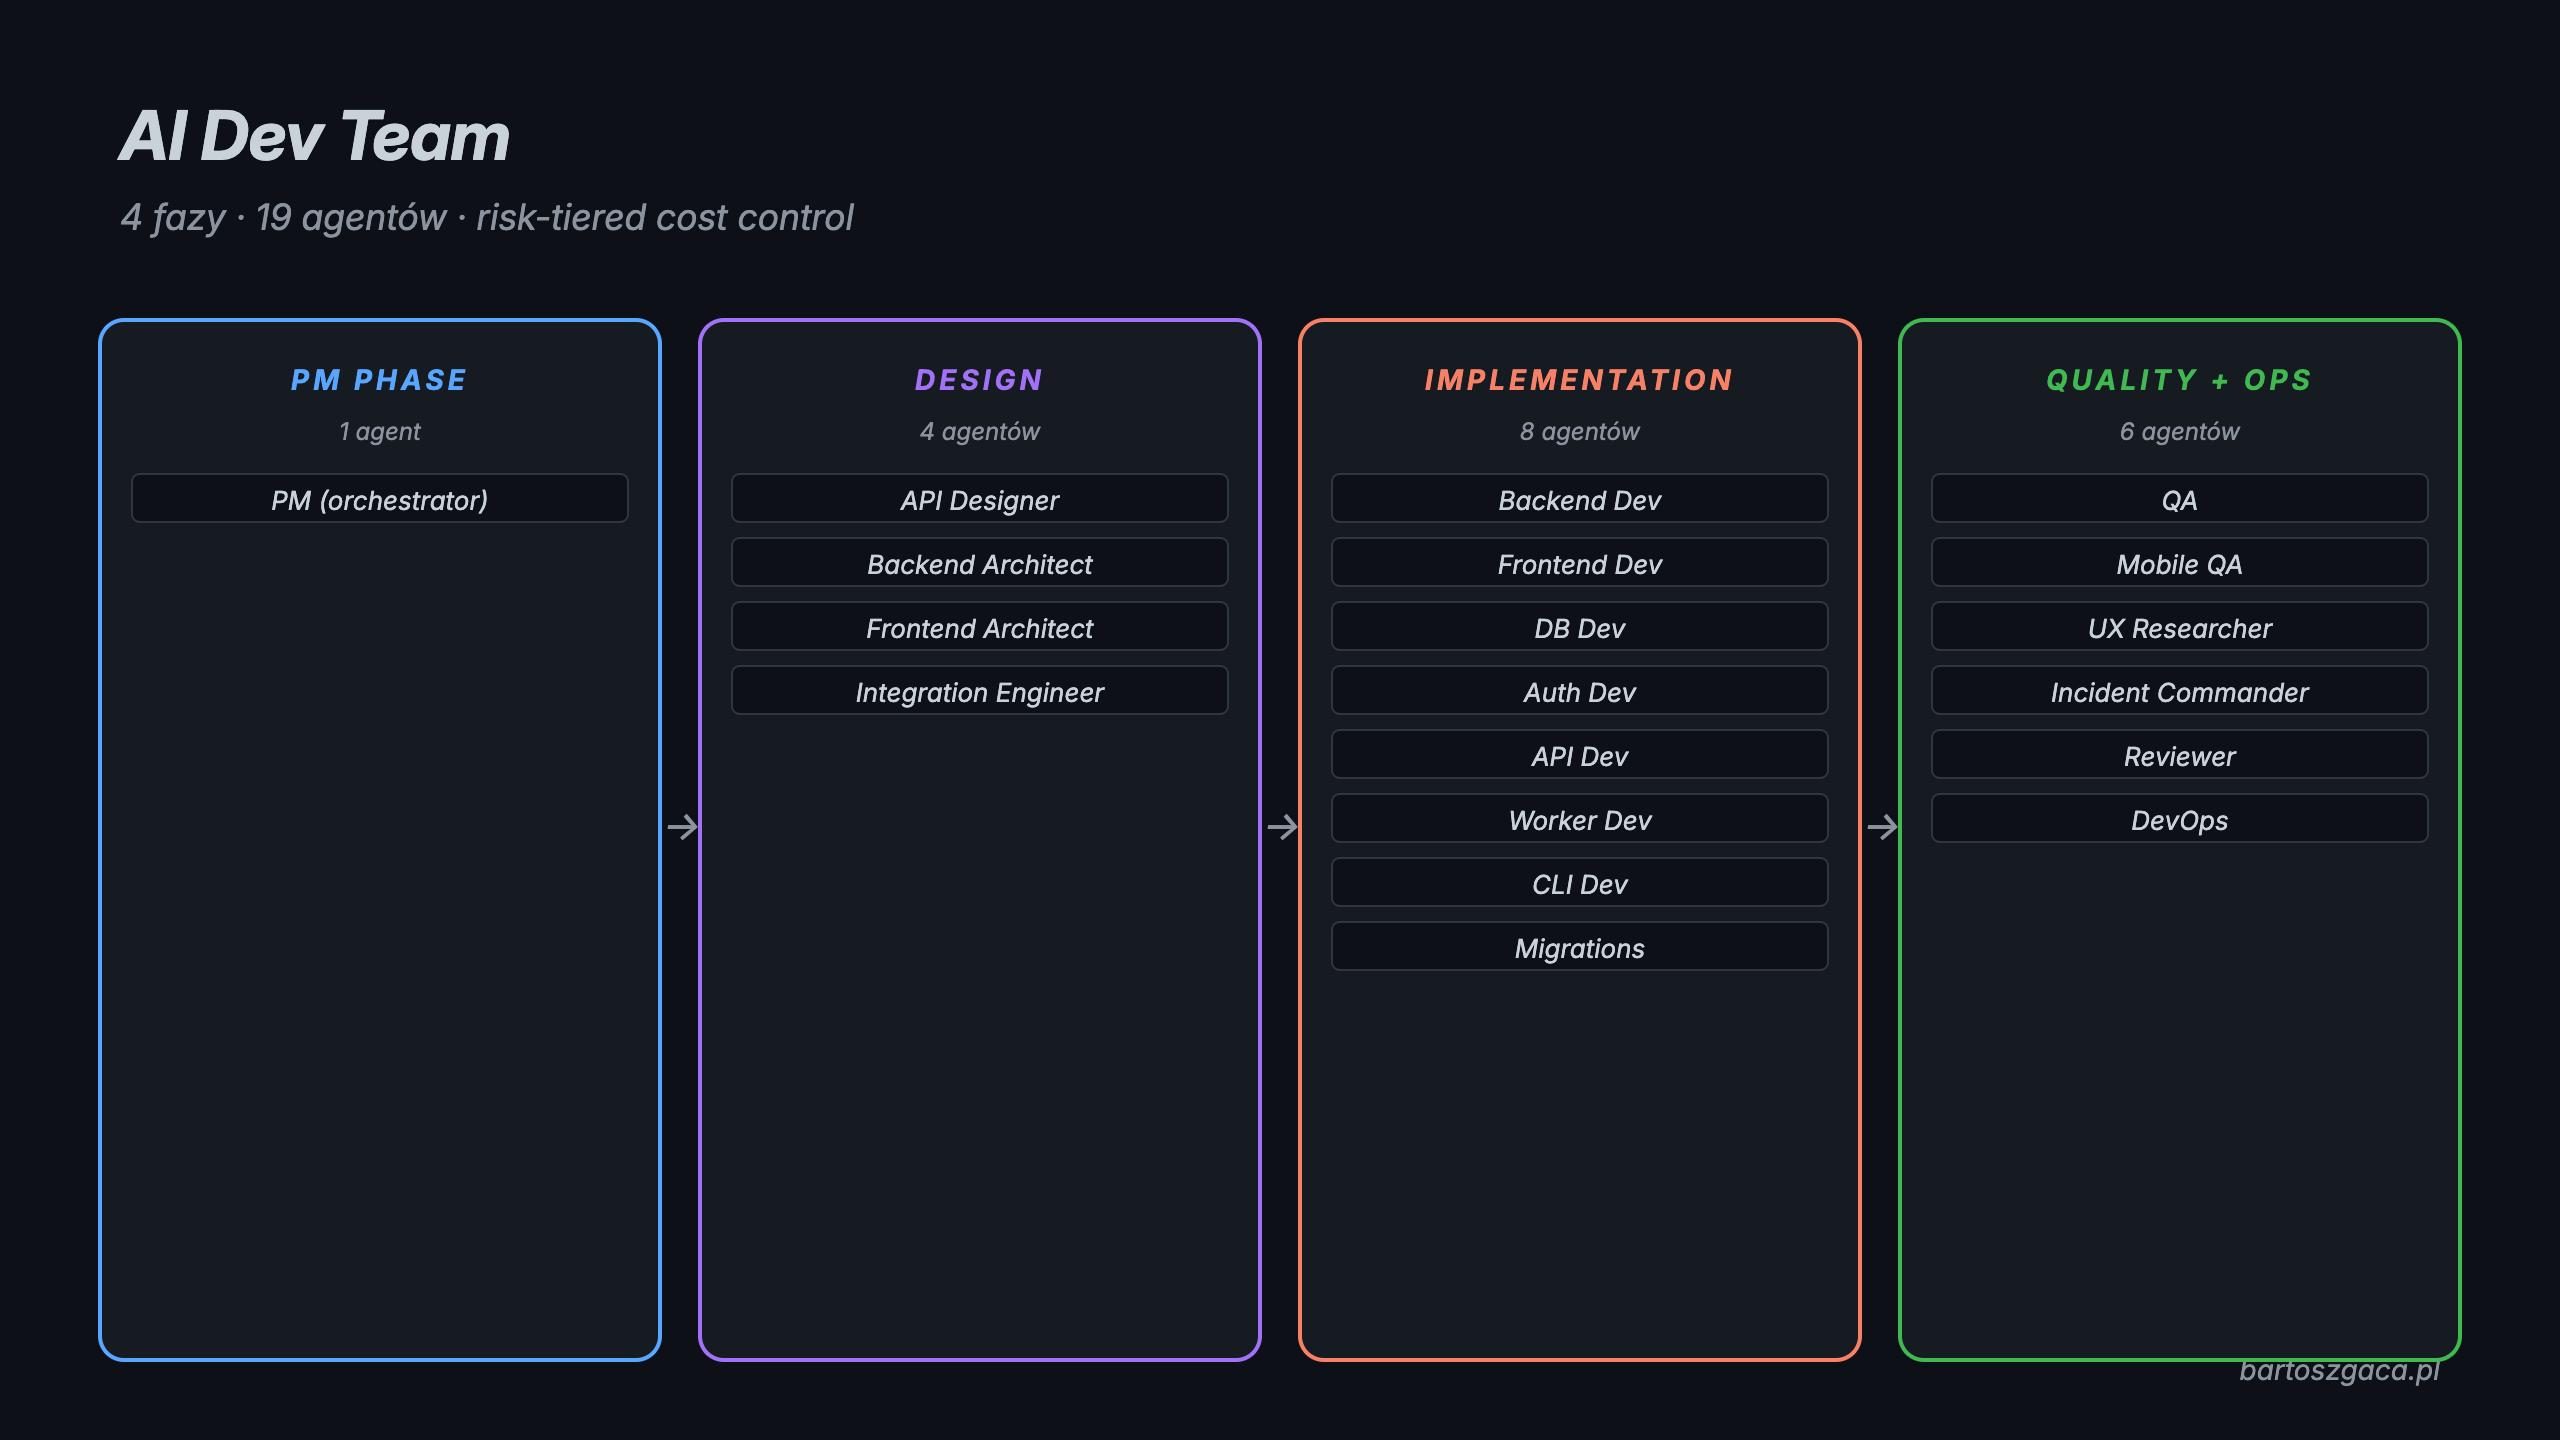This screenshot has width=2560, height=1440.
Task: Click the Backend Dev agent box
Action: point(1580,498)
